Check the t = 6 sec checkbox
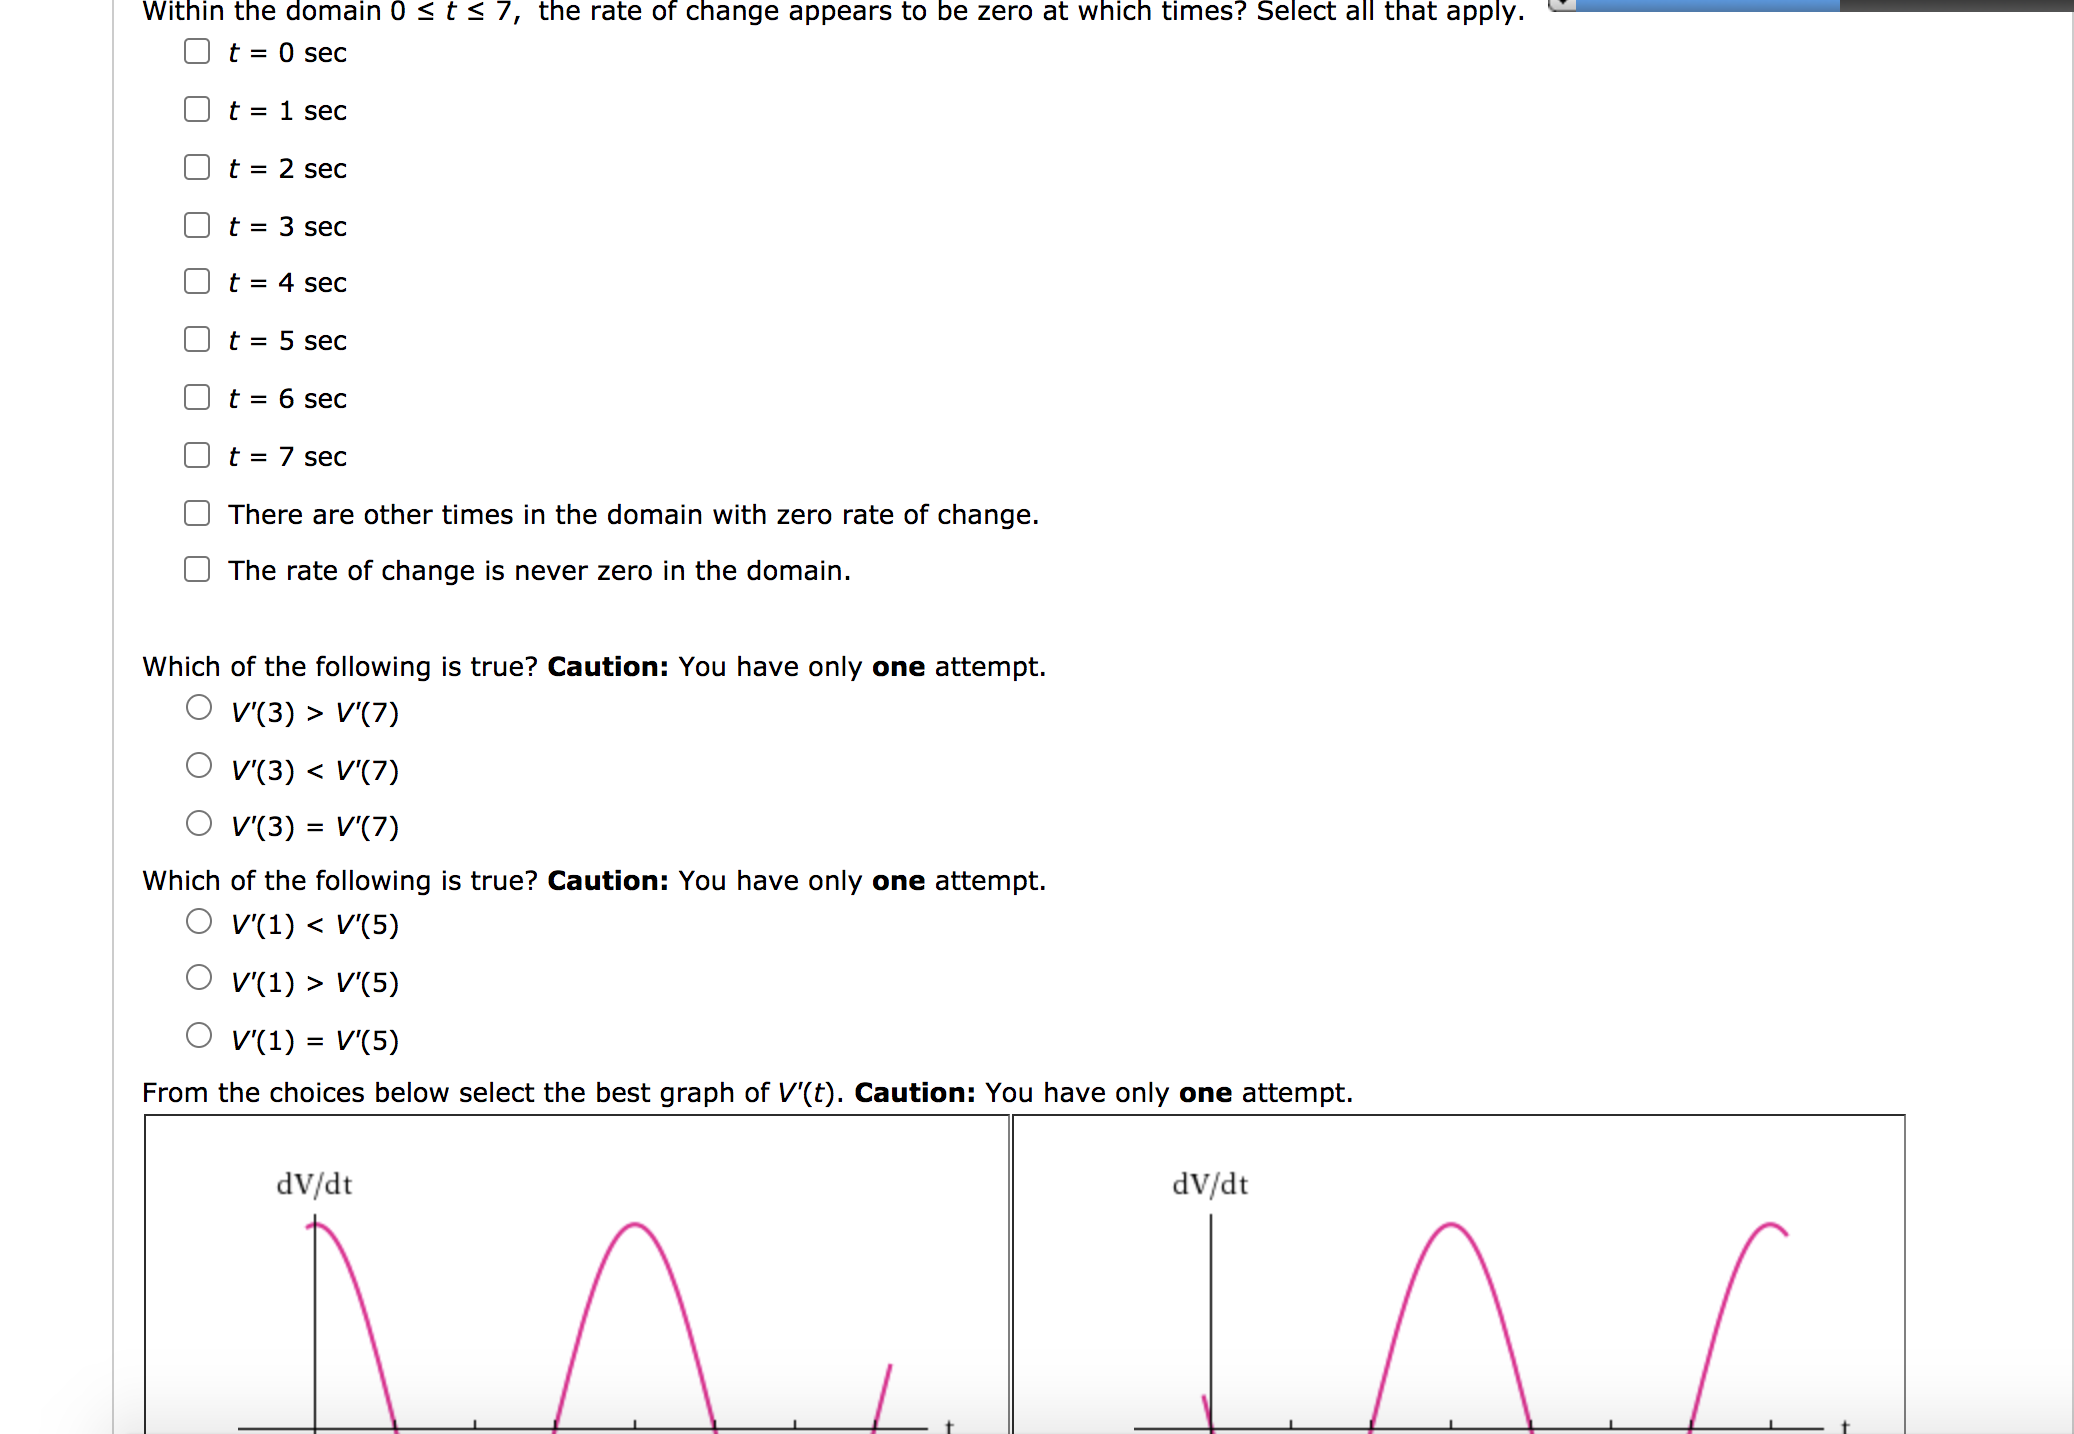The height and width of the screenshot is (1434, 2074). coord(196,397)
